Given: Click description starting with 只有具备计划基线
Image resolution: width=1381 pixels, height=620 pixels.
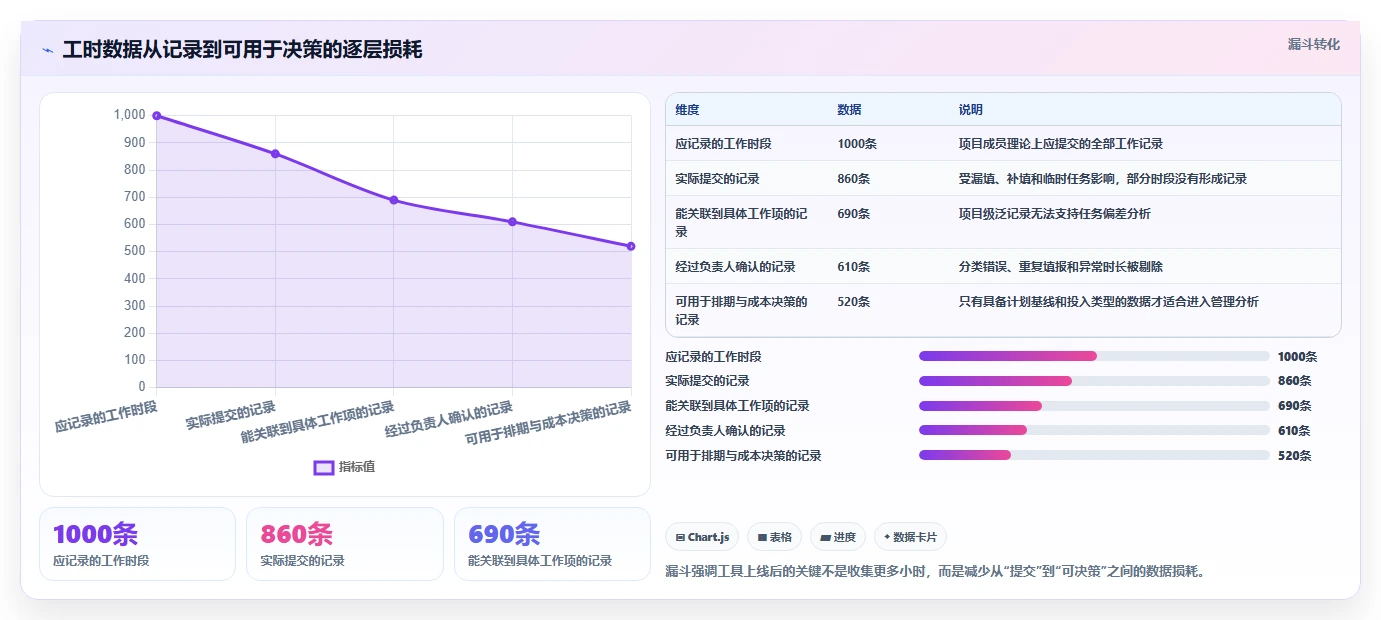Looking at the screenshot, I should 1108,302.
